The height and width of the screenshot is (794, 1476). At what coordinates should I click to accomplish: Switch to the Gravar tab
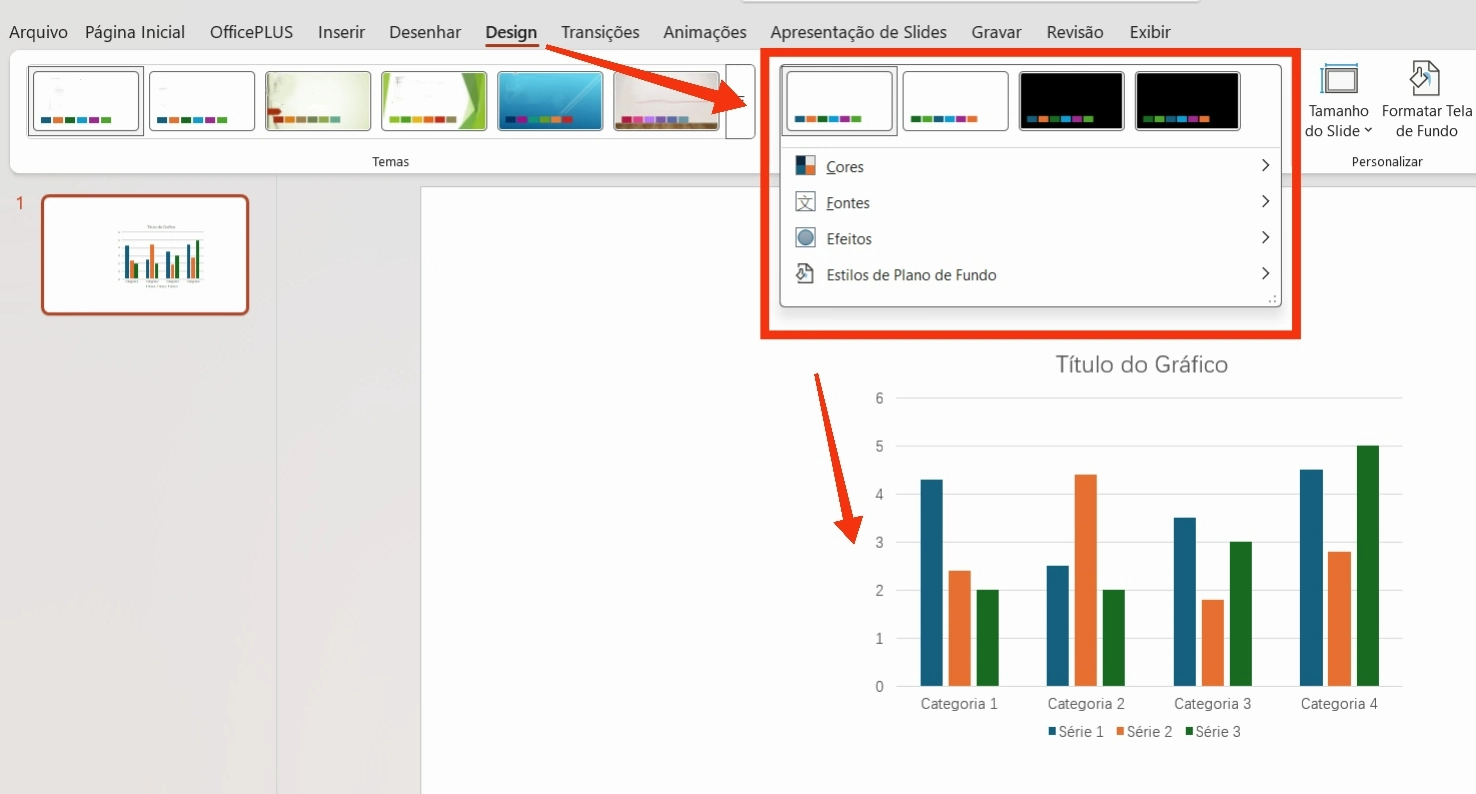[996, 32]
